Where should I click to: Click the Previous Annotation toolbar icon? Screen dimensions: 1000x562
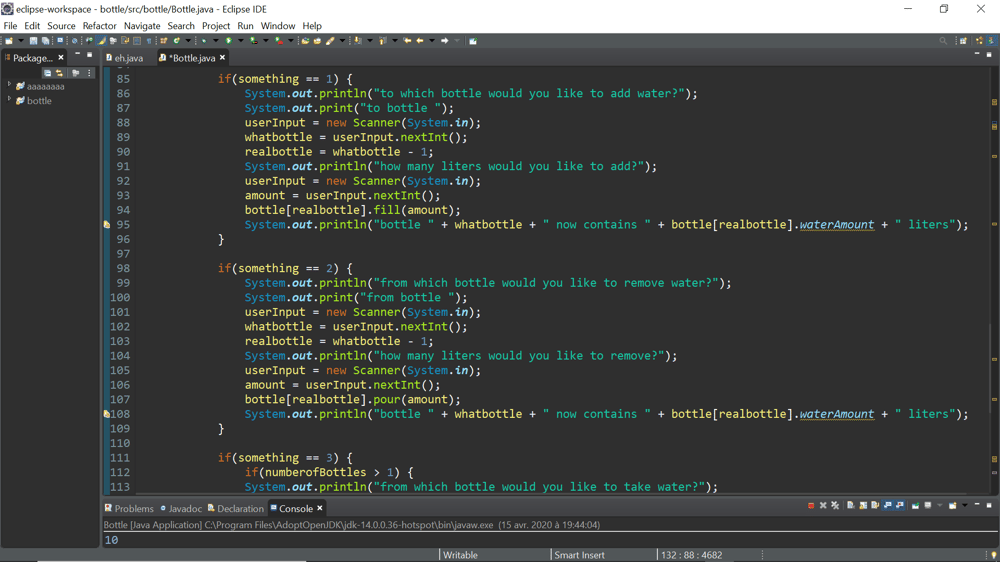(x=383, y=41)
